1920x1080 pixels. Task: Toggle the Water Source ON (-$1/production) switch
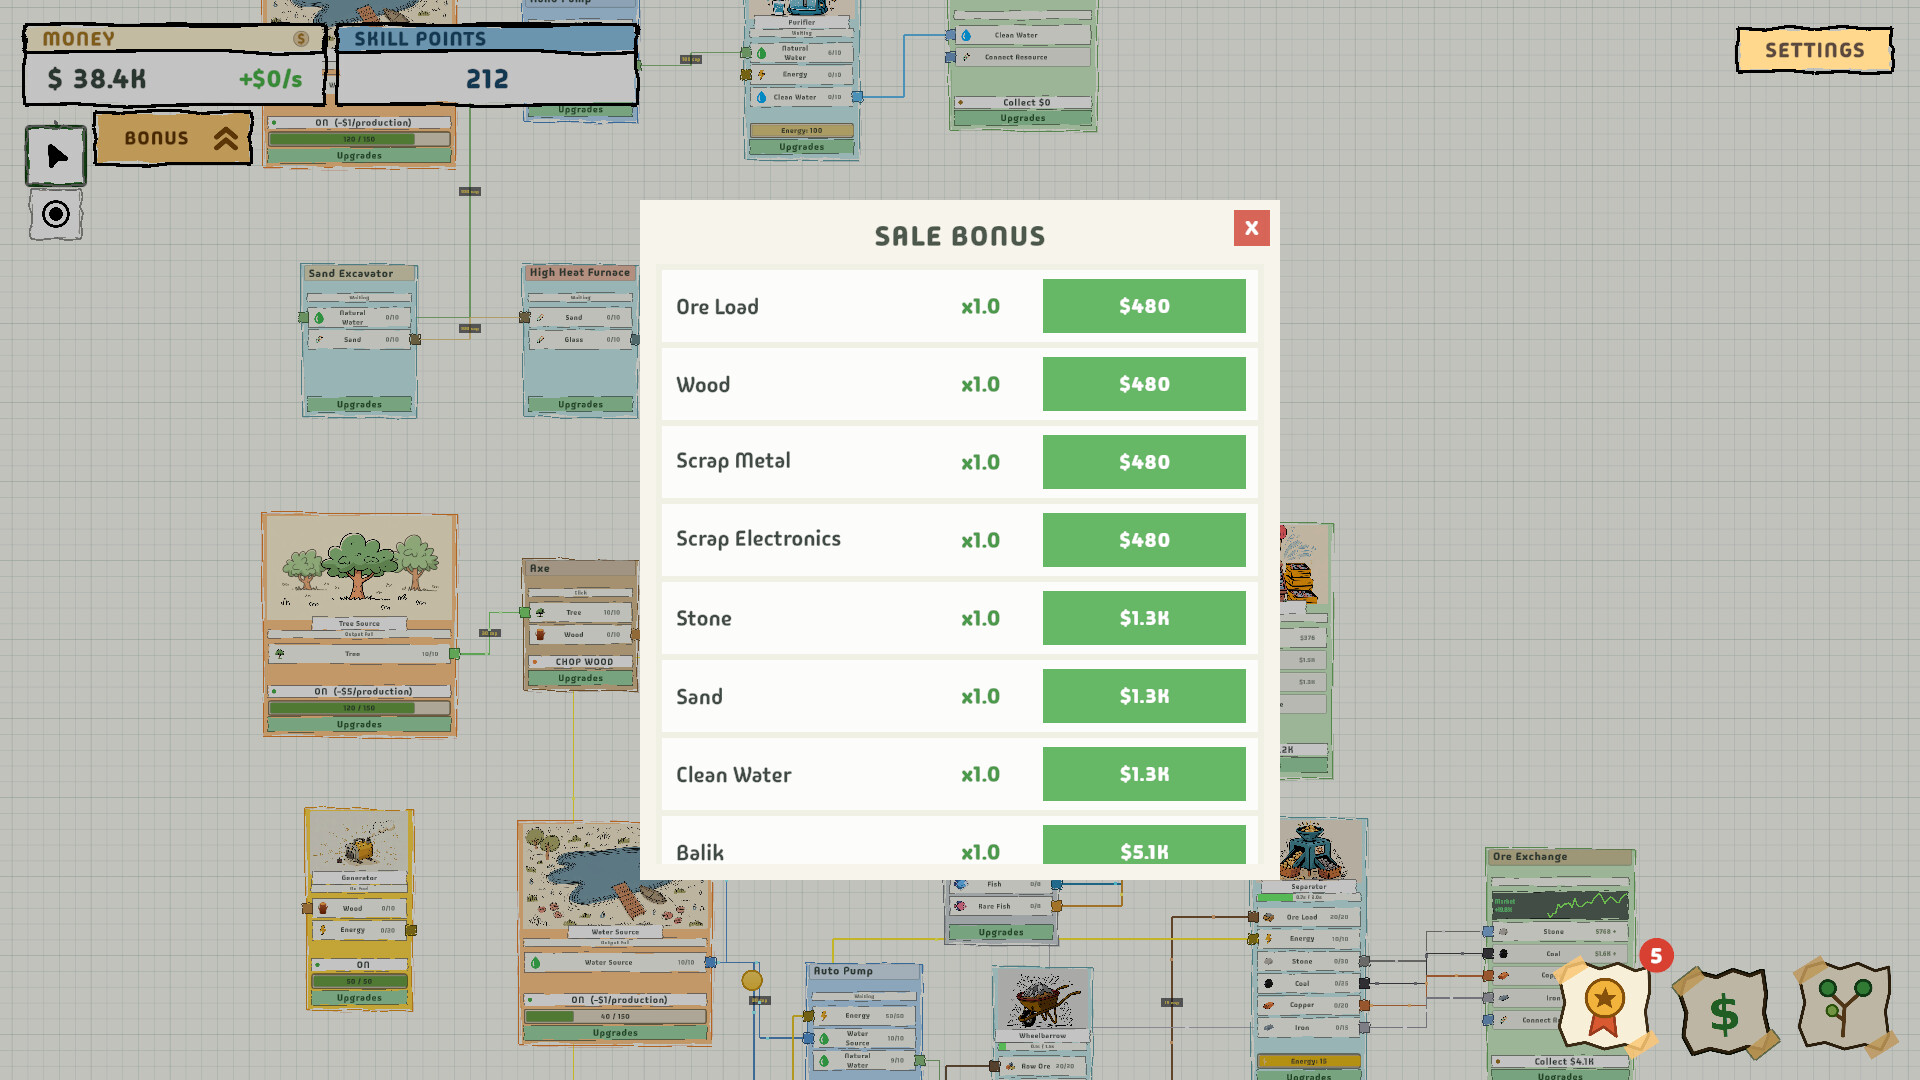point(615,1000)
